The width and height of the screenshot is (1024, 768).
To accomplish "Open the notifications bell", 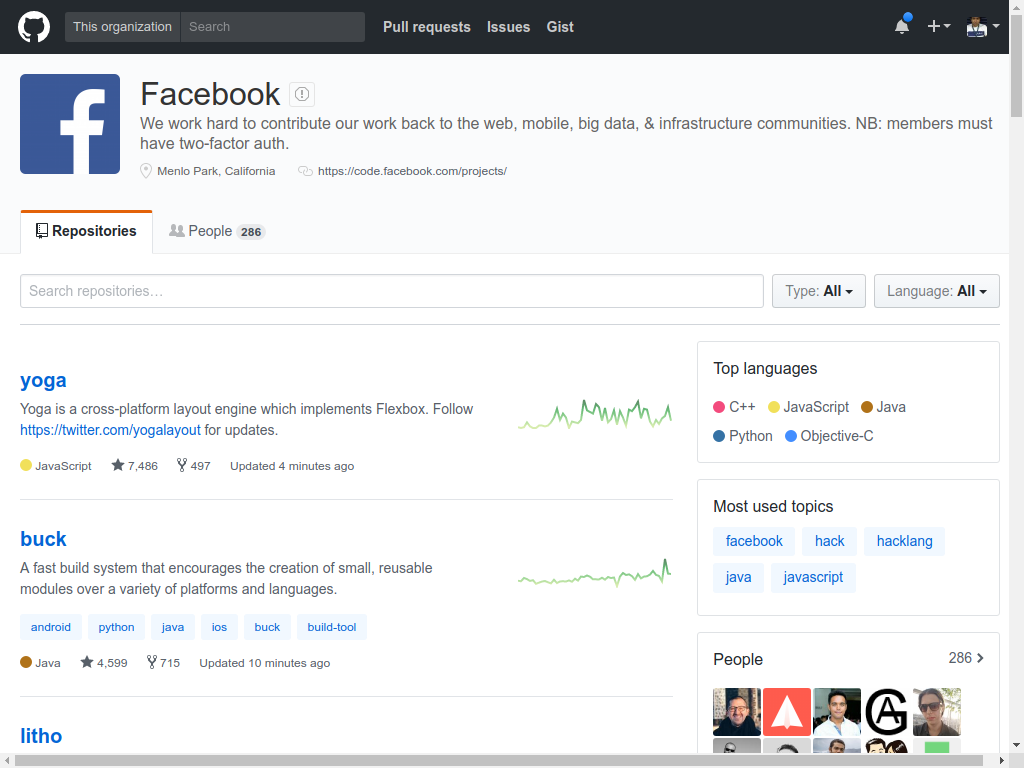I will (x=902, y=25).
